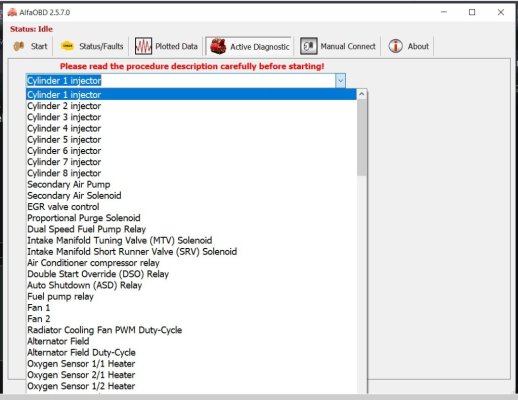This screenshot has height=400, width=518.
Task: Select Auto Shutdown (ASD) Relay item
Action: [191, 285]
